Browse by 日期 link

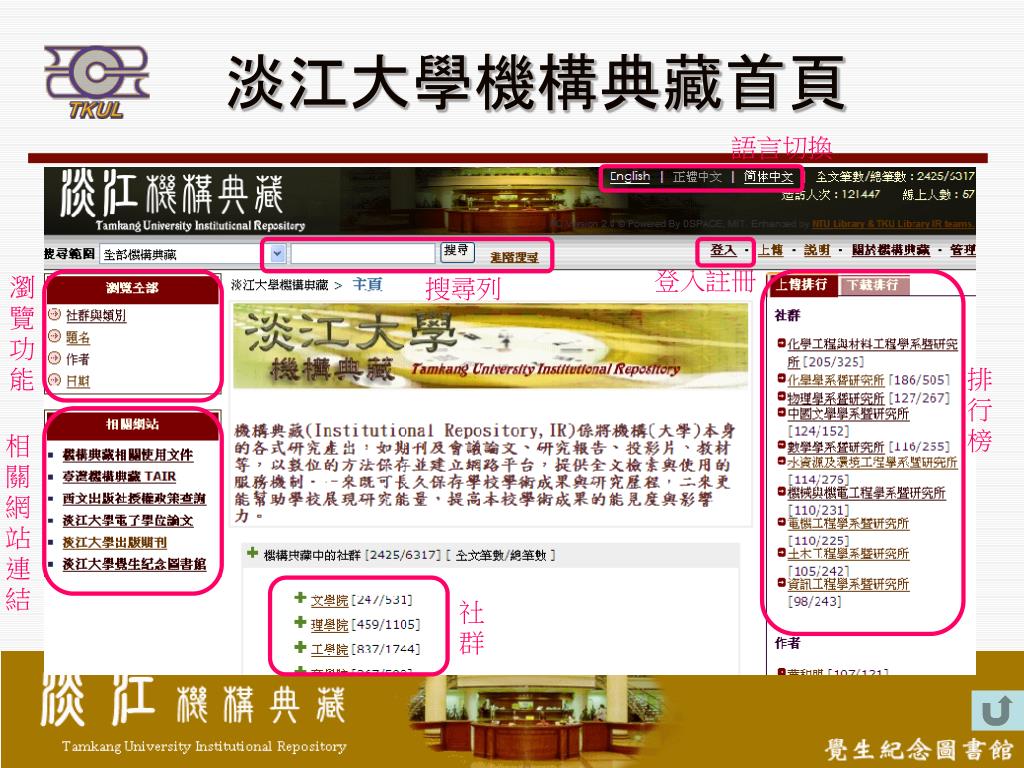click(x=78, y=380)
